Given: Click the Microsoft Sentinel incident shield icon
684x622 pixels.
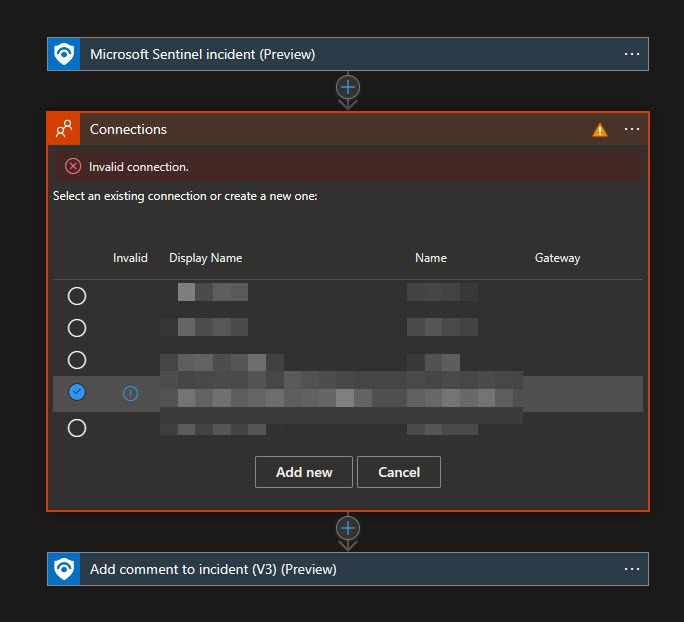Looking at the screenshot, I should tap(64, 54).
